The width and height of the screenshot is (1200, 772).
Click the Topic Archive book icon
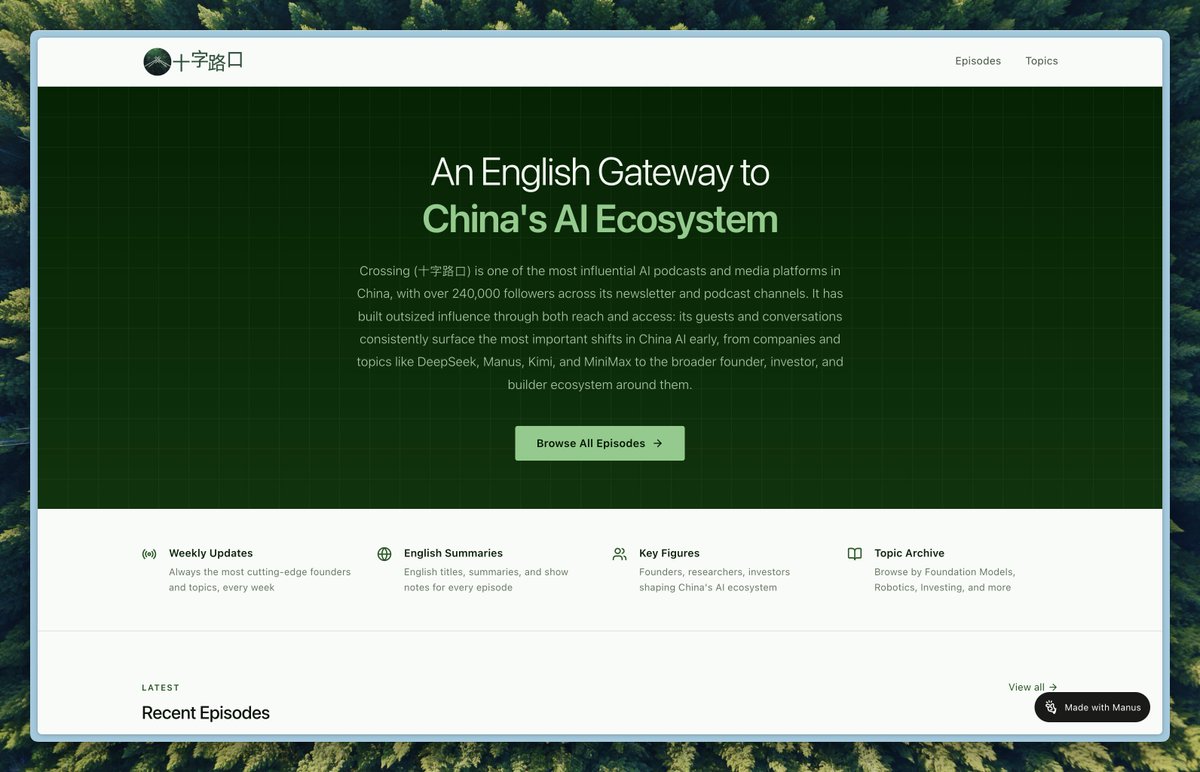[x=854, y=554]
